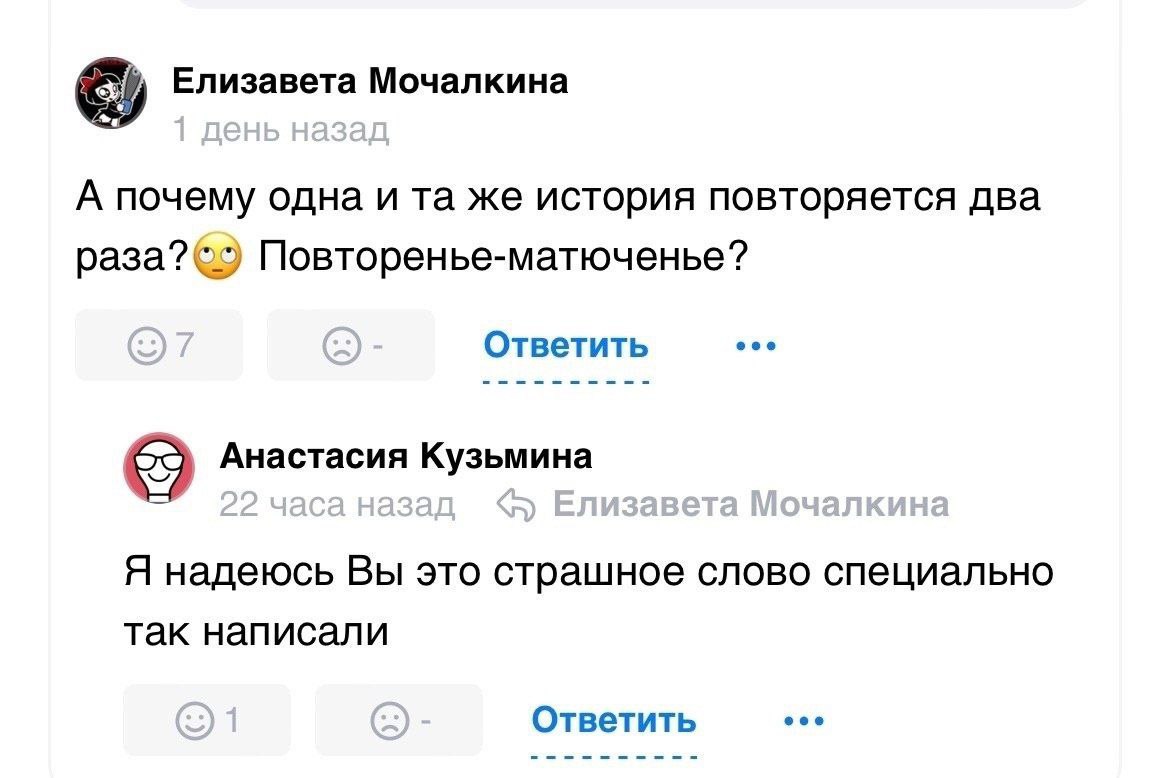Dislike Анастасия Кузьмина's reply with the sad face
The width and height of the screenshot is (1170, 778).
(398, 720)
